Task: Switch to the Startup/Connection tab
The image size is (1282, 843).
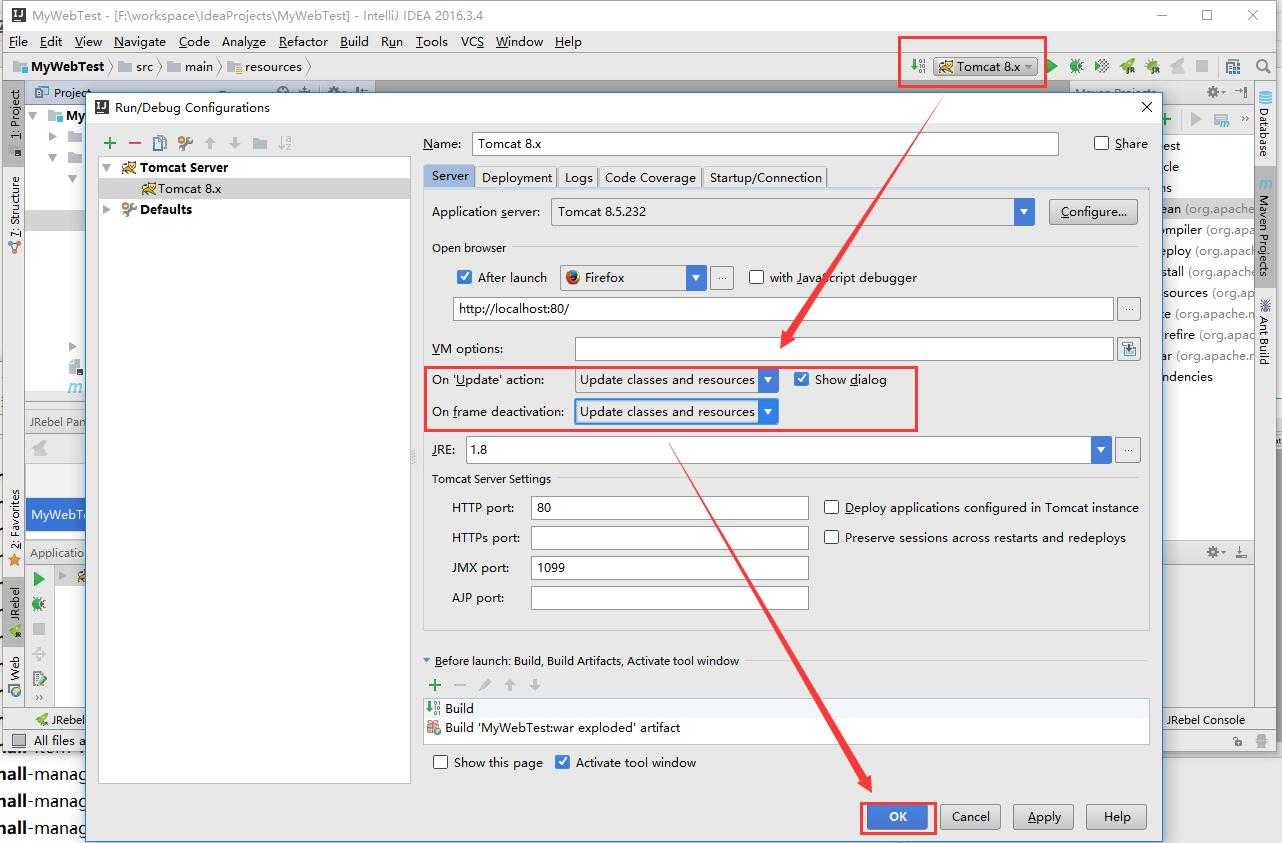Action: [765, 177]
